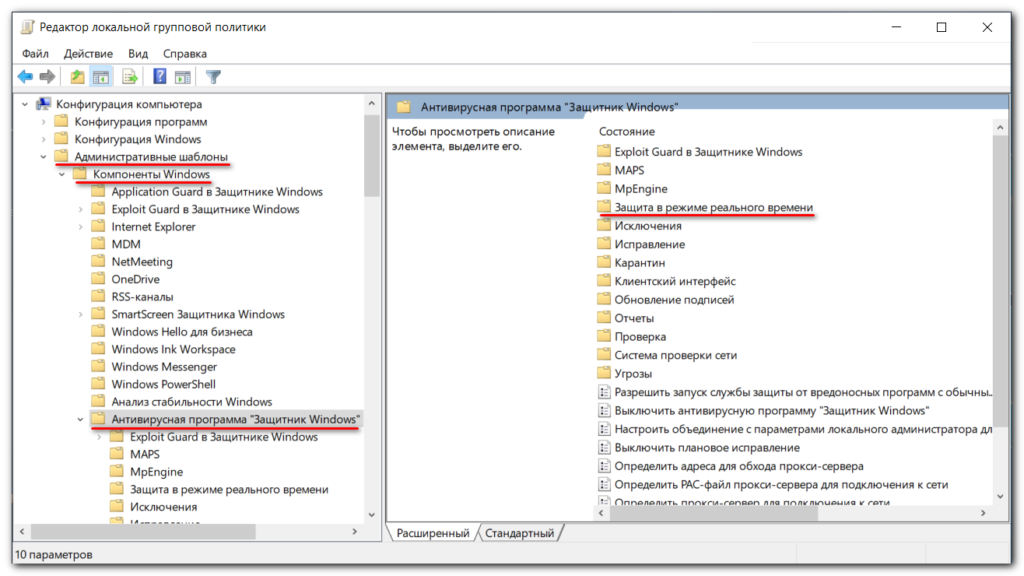Click the folder icon next to OneDrive
This screenshot has width=1024, height=576.
click(99, 279)
